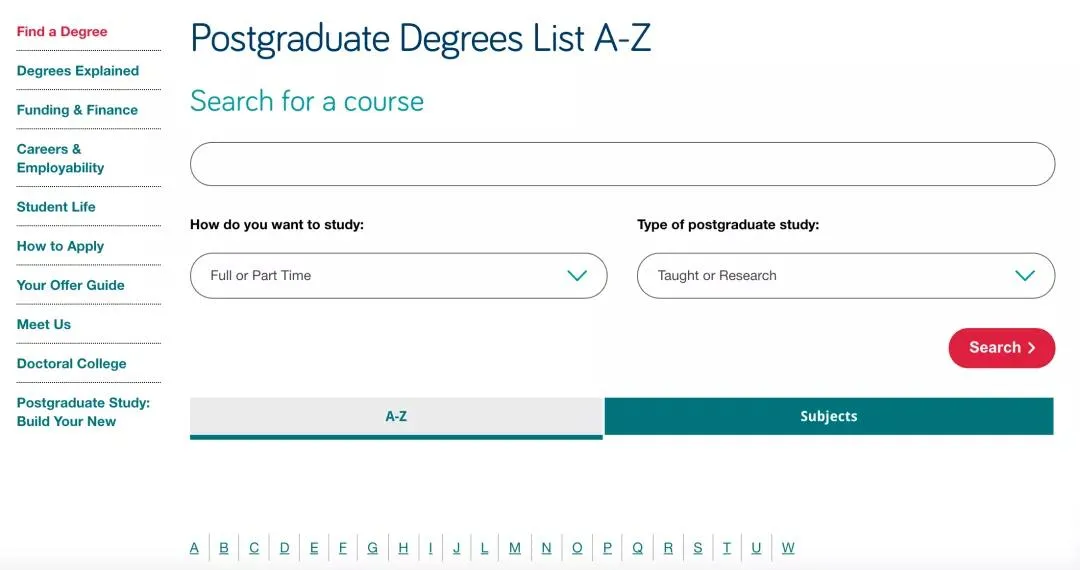Viewport: 1080px width, 570px height.
Task: Open Find a Degree in sidebar
Action: pos(62,32)
